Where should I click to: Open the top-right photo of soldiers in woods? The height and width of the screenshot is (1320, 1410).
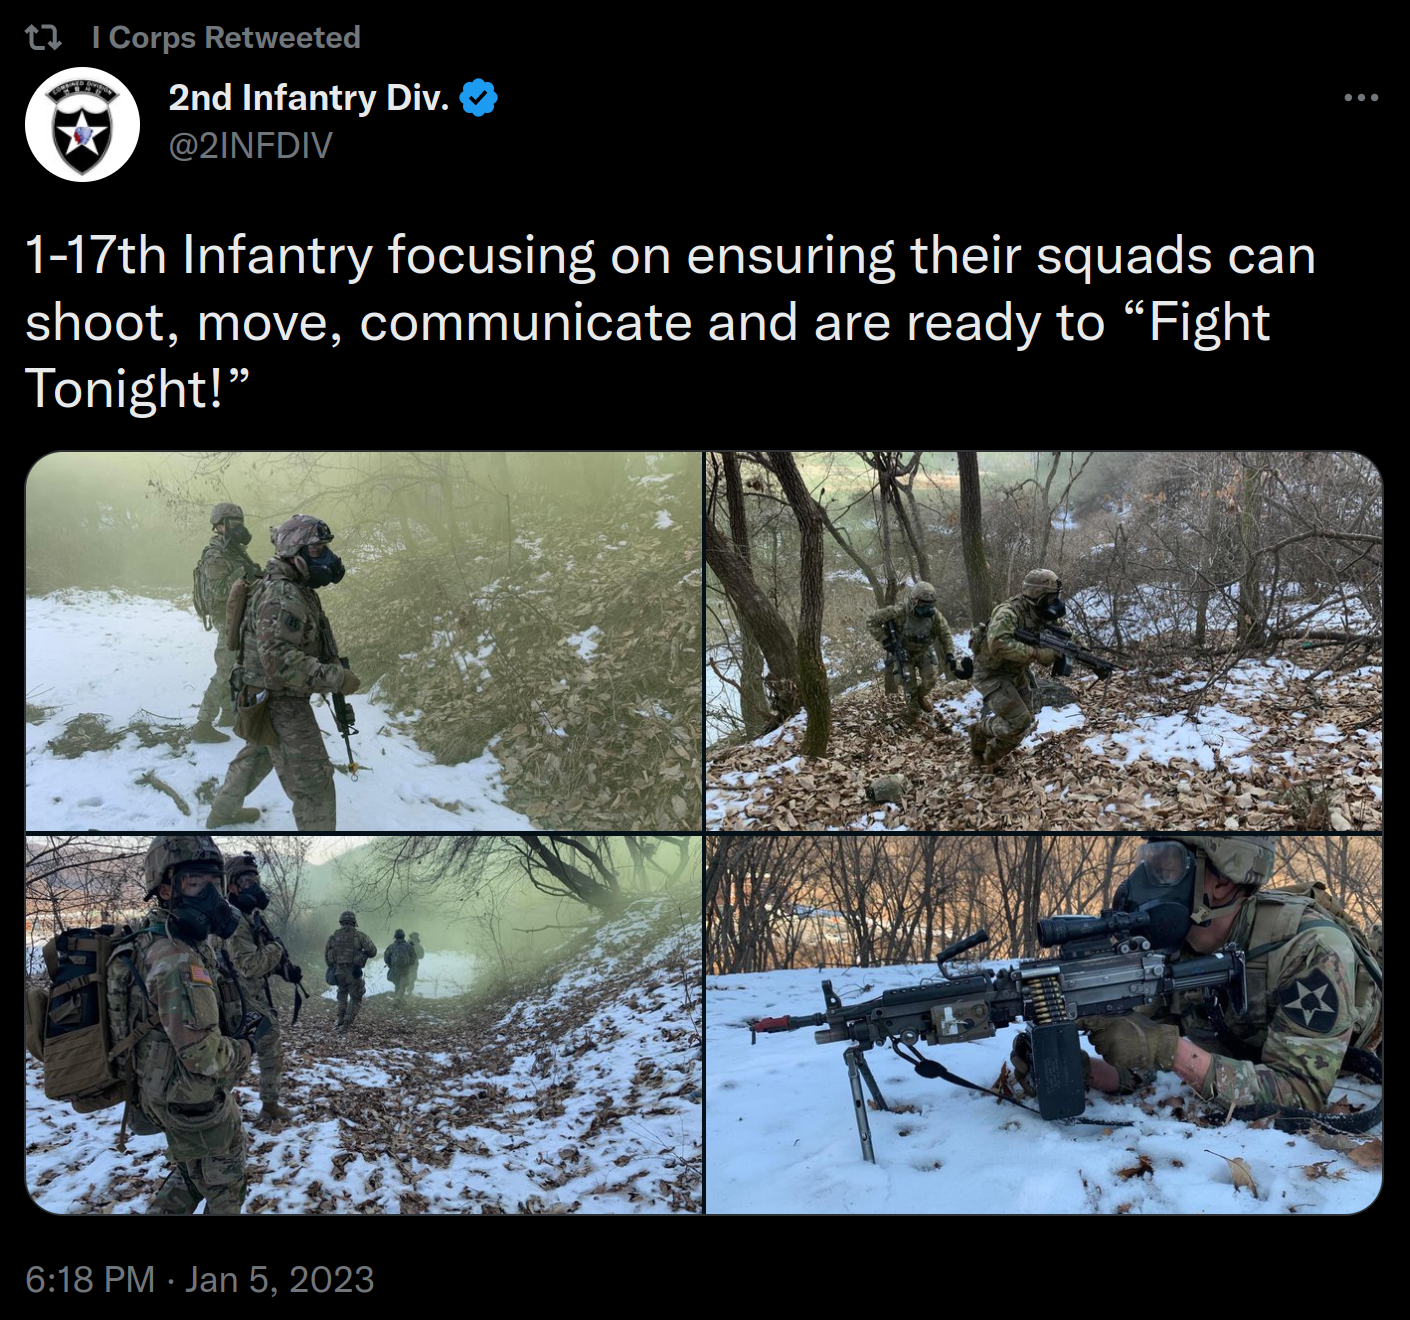pos(1044,641)
